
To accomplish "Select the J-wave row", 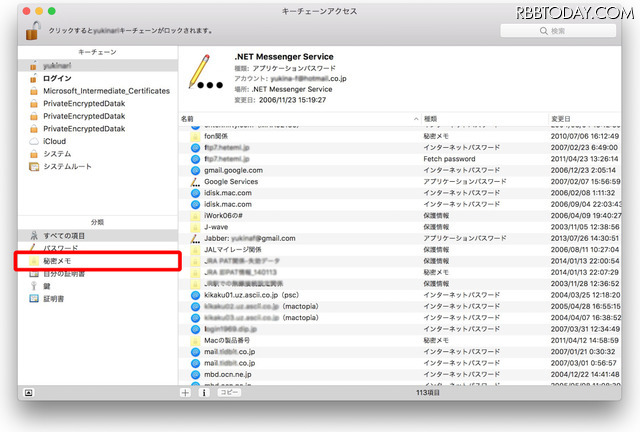I will click(400, 227).
